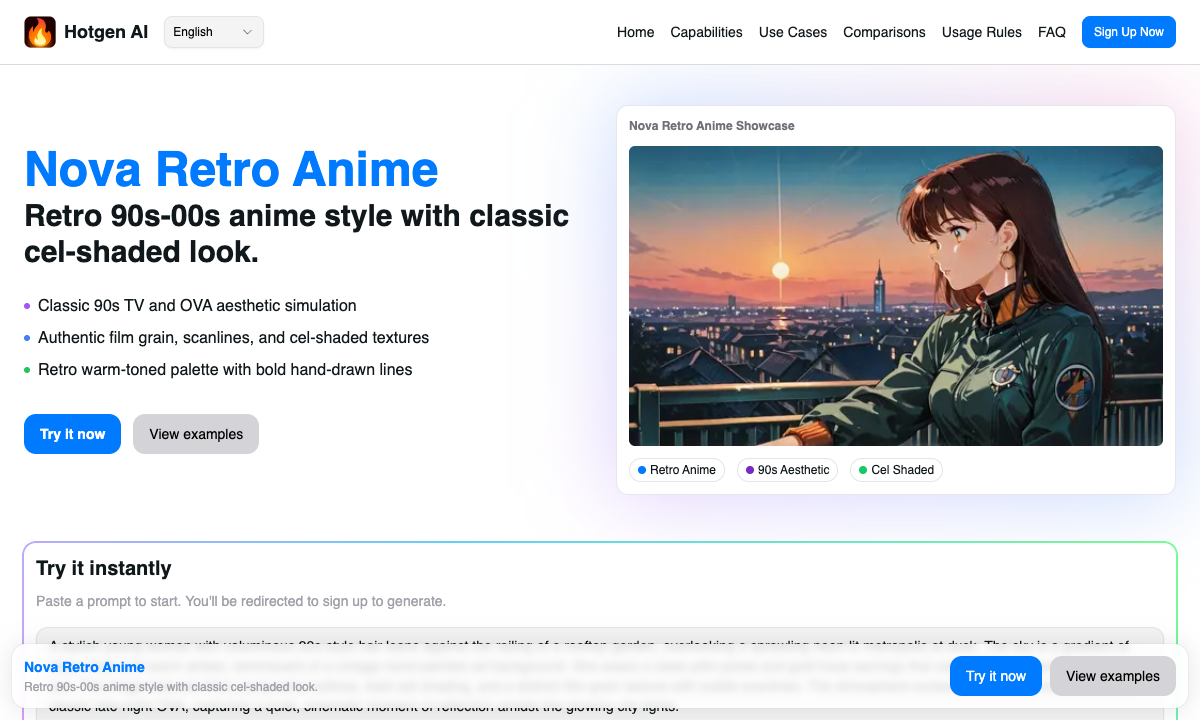Select the Retro Anime tag pill
This screenshot has width=1200, height=720.
point(677,469)
